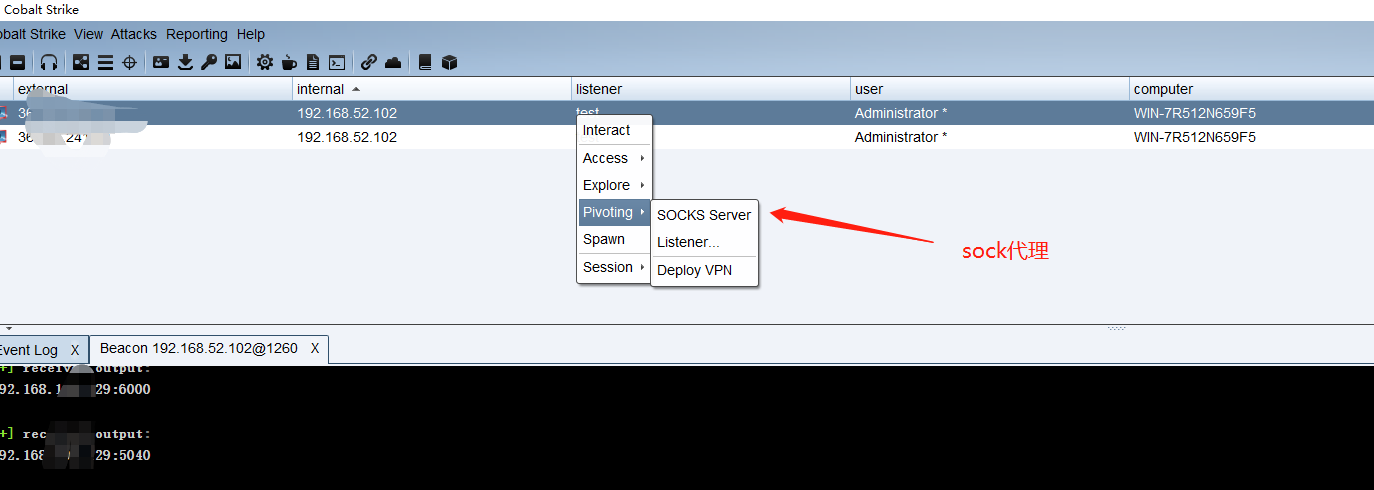Sort by the user column header

point(990,89)
